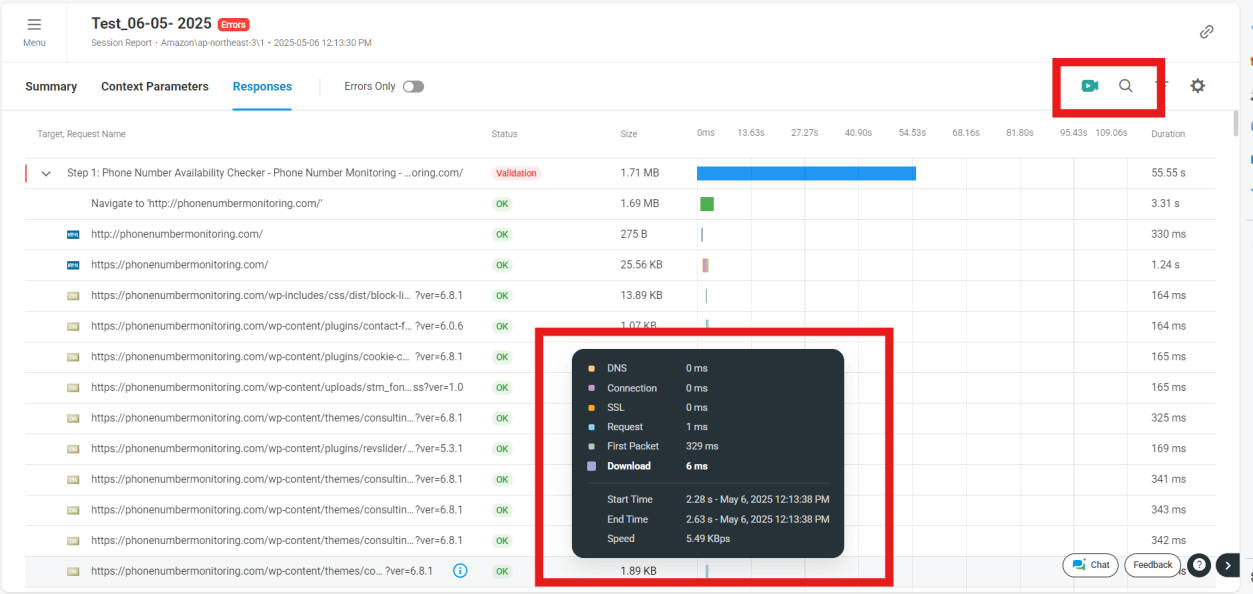1253x594 pixels.
Task: Open the gear settings icon
Action: [x=1198, y=86]
